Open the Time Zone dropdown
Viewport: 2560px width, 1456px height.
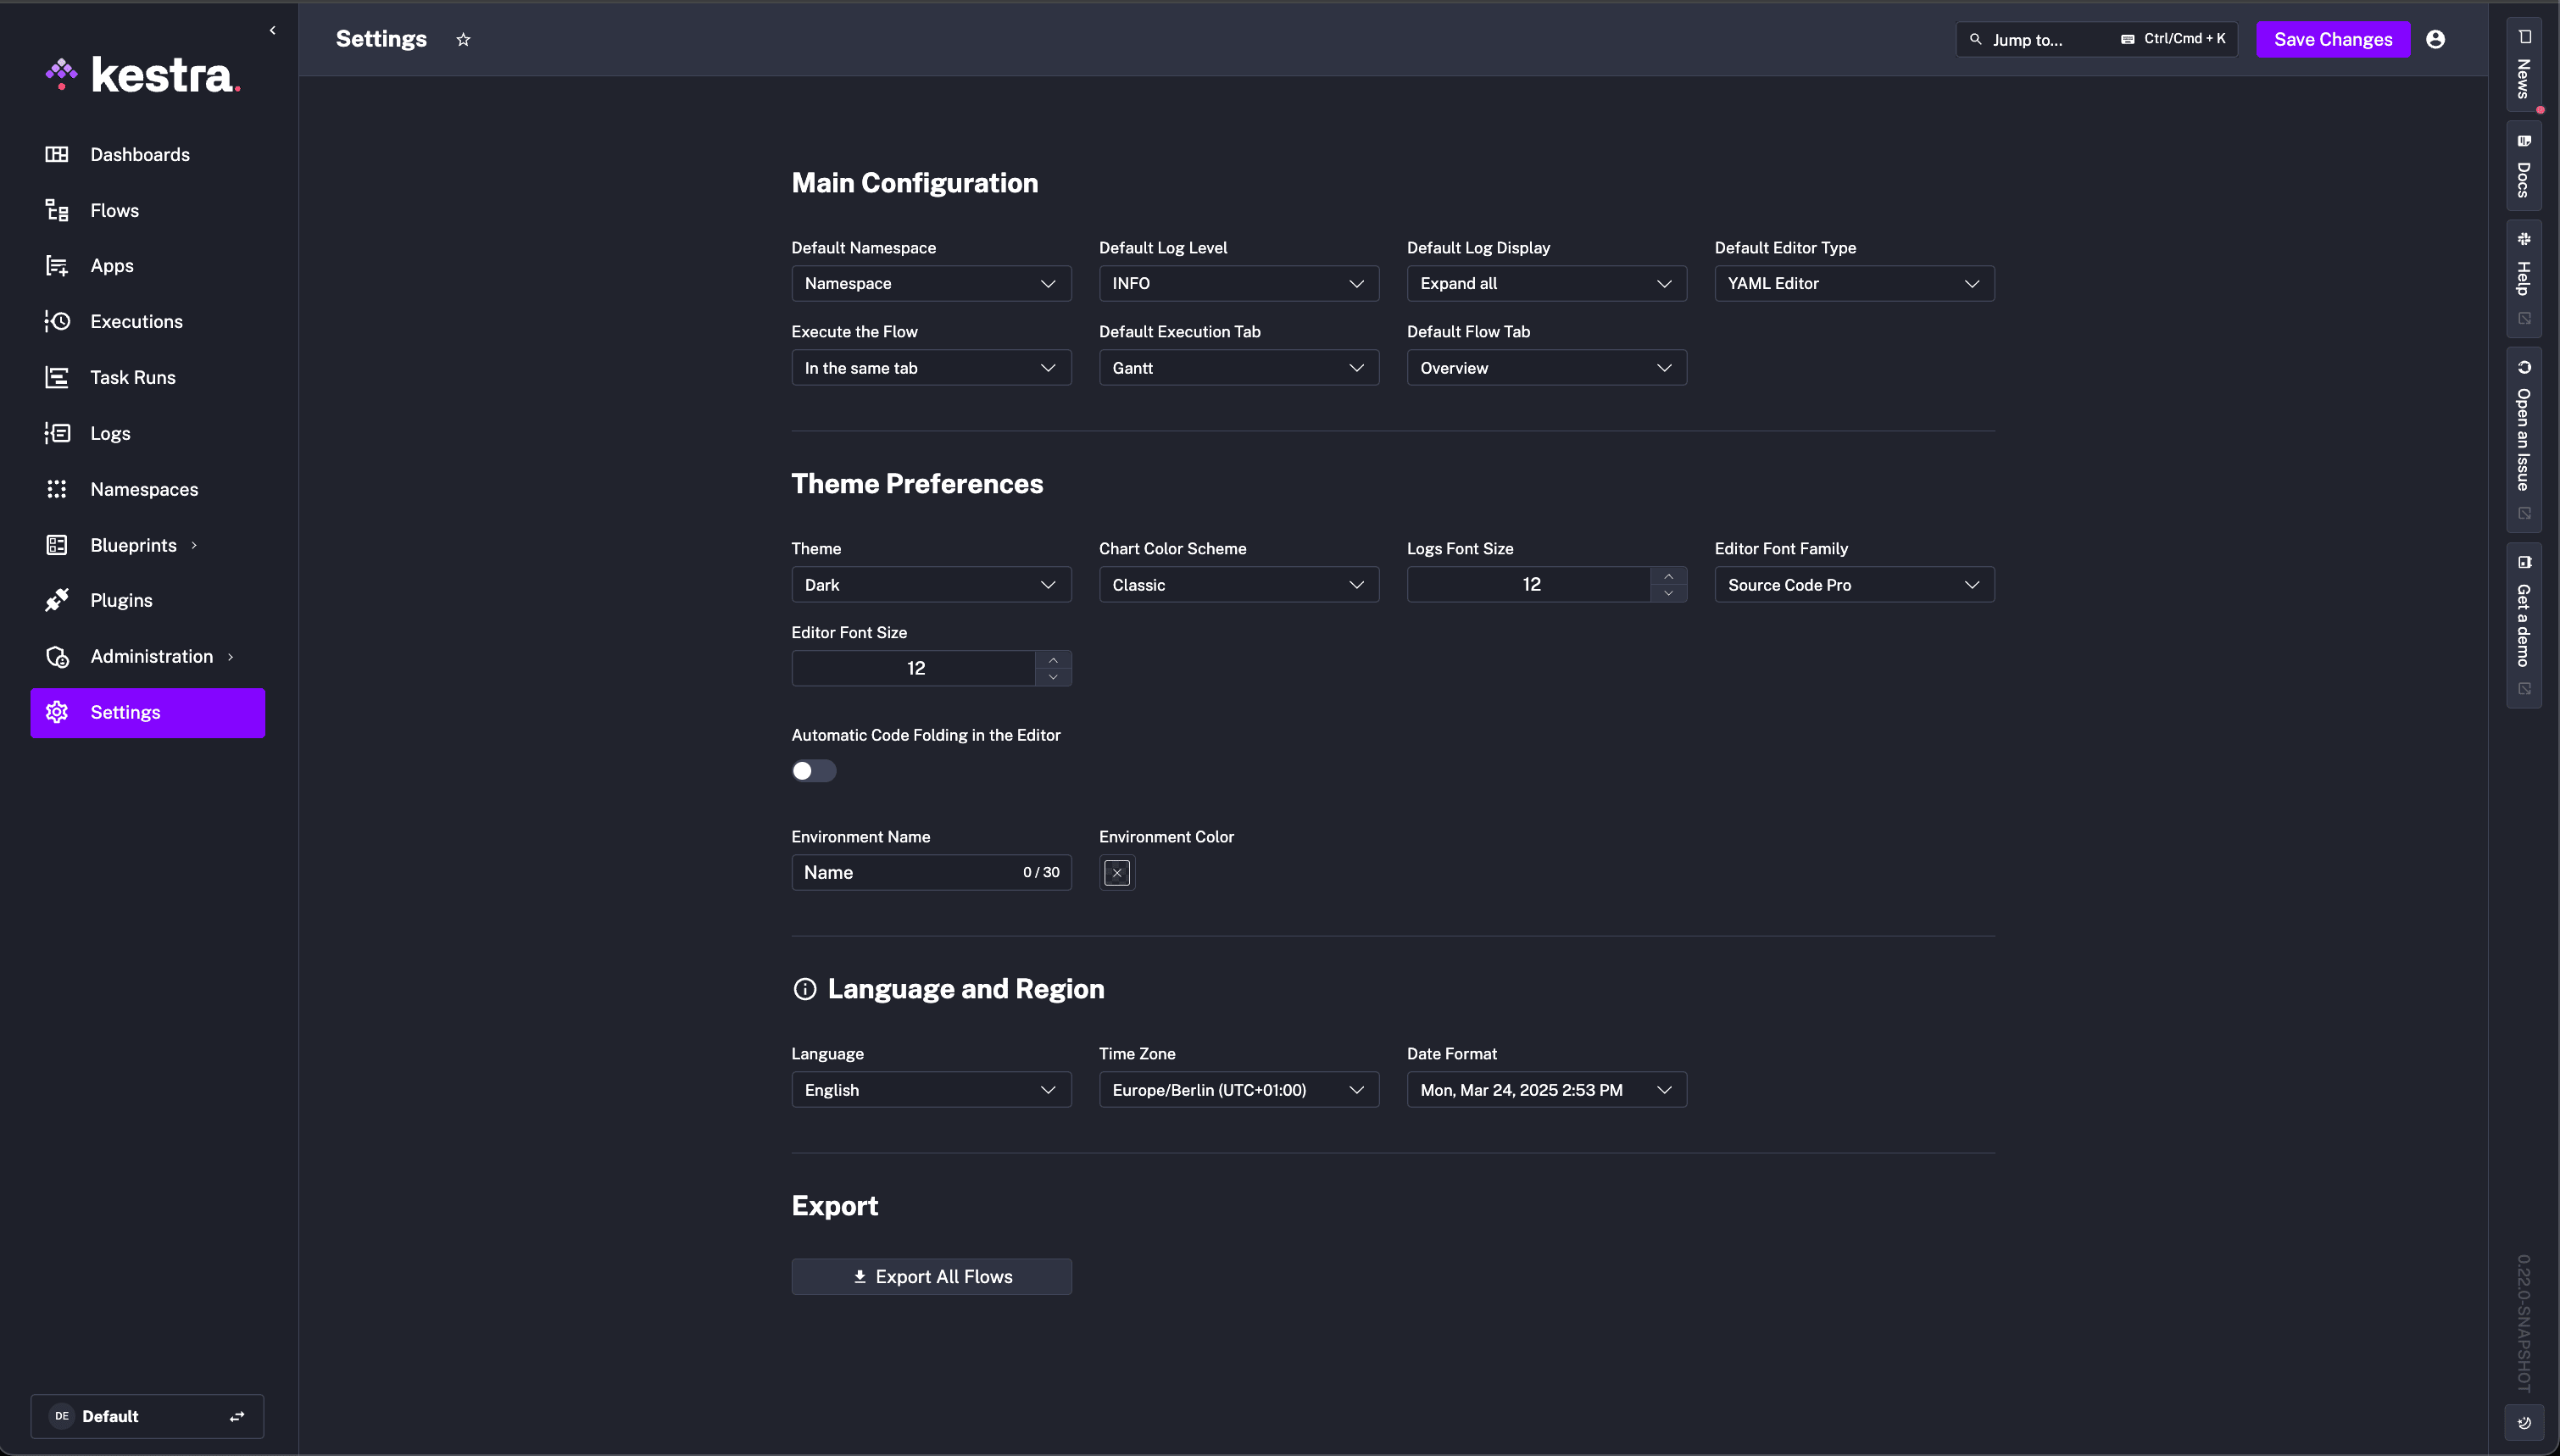pyautogui.click(x=1238, y=1090)
